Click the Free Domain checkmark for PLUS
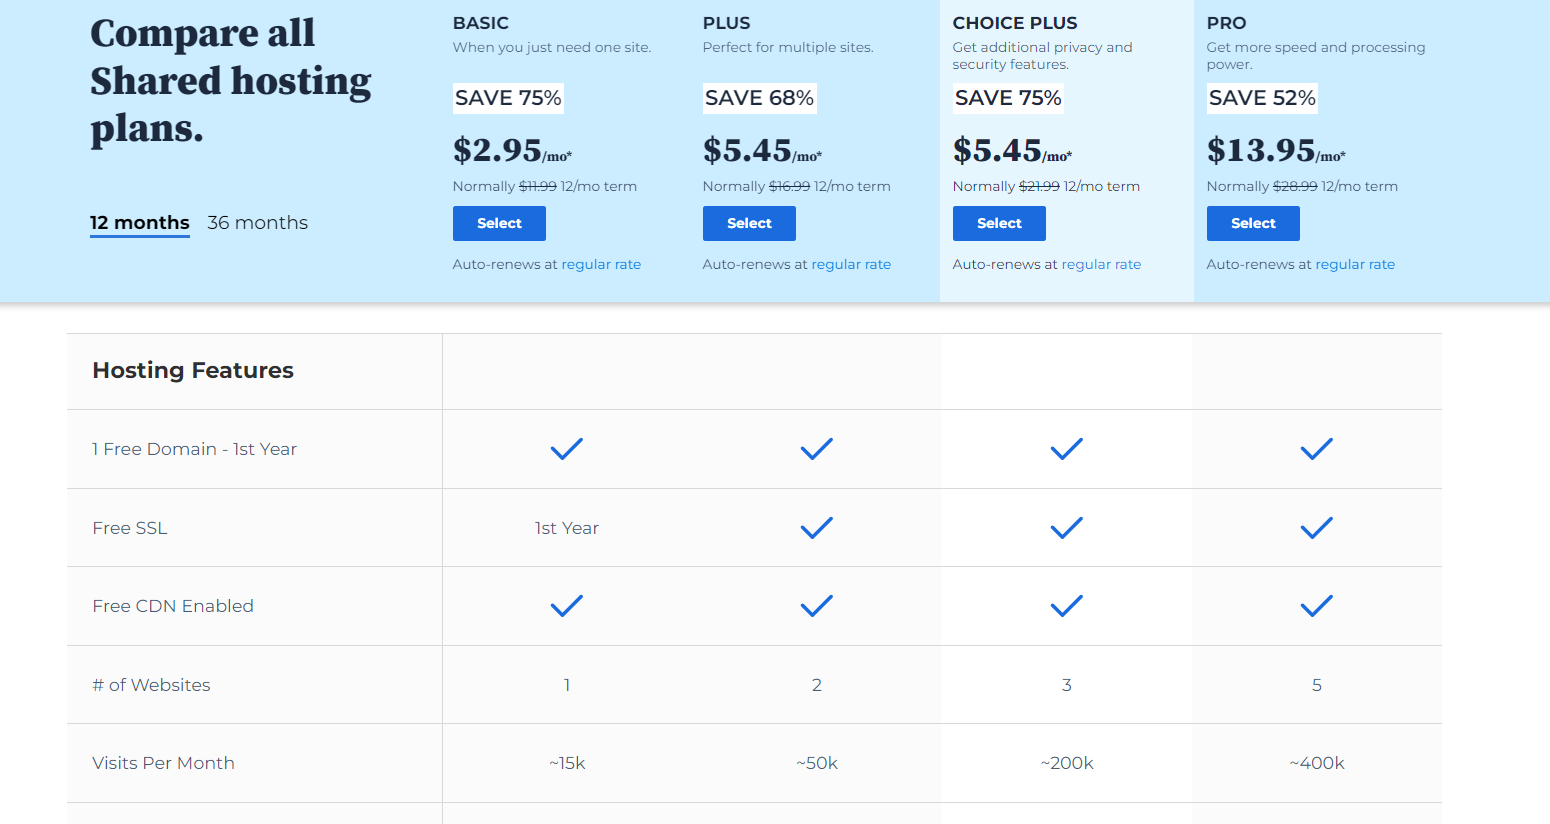The image size is (1550, 824). [817, 449]
